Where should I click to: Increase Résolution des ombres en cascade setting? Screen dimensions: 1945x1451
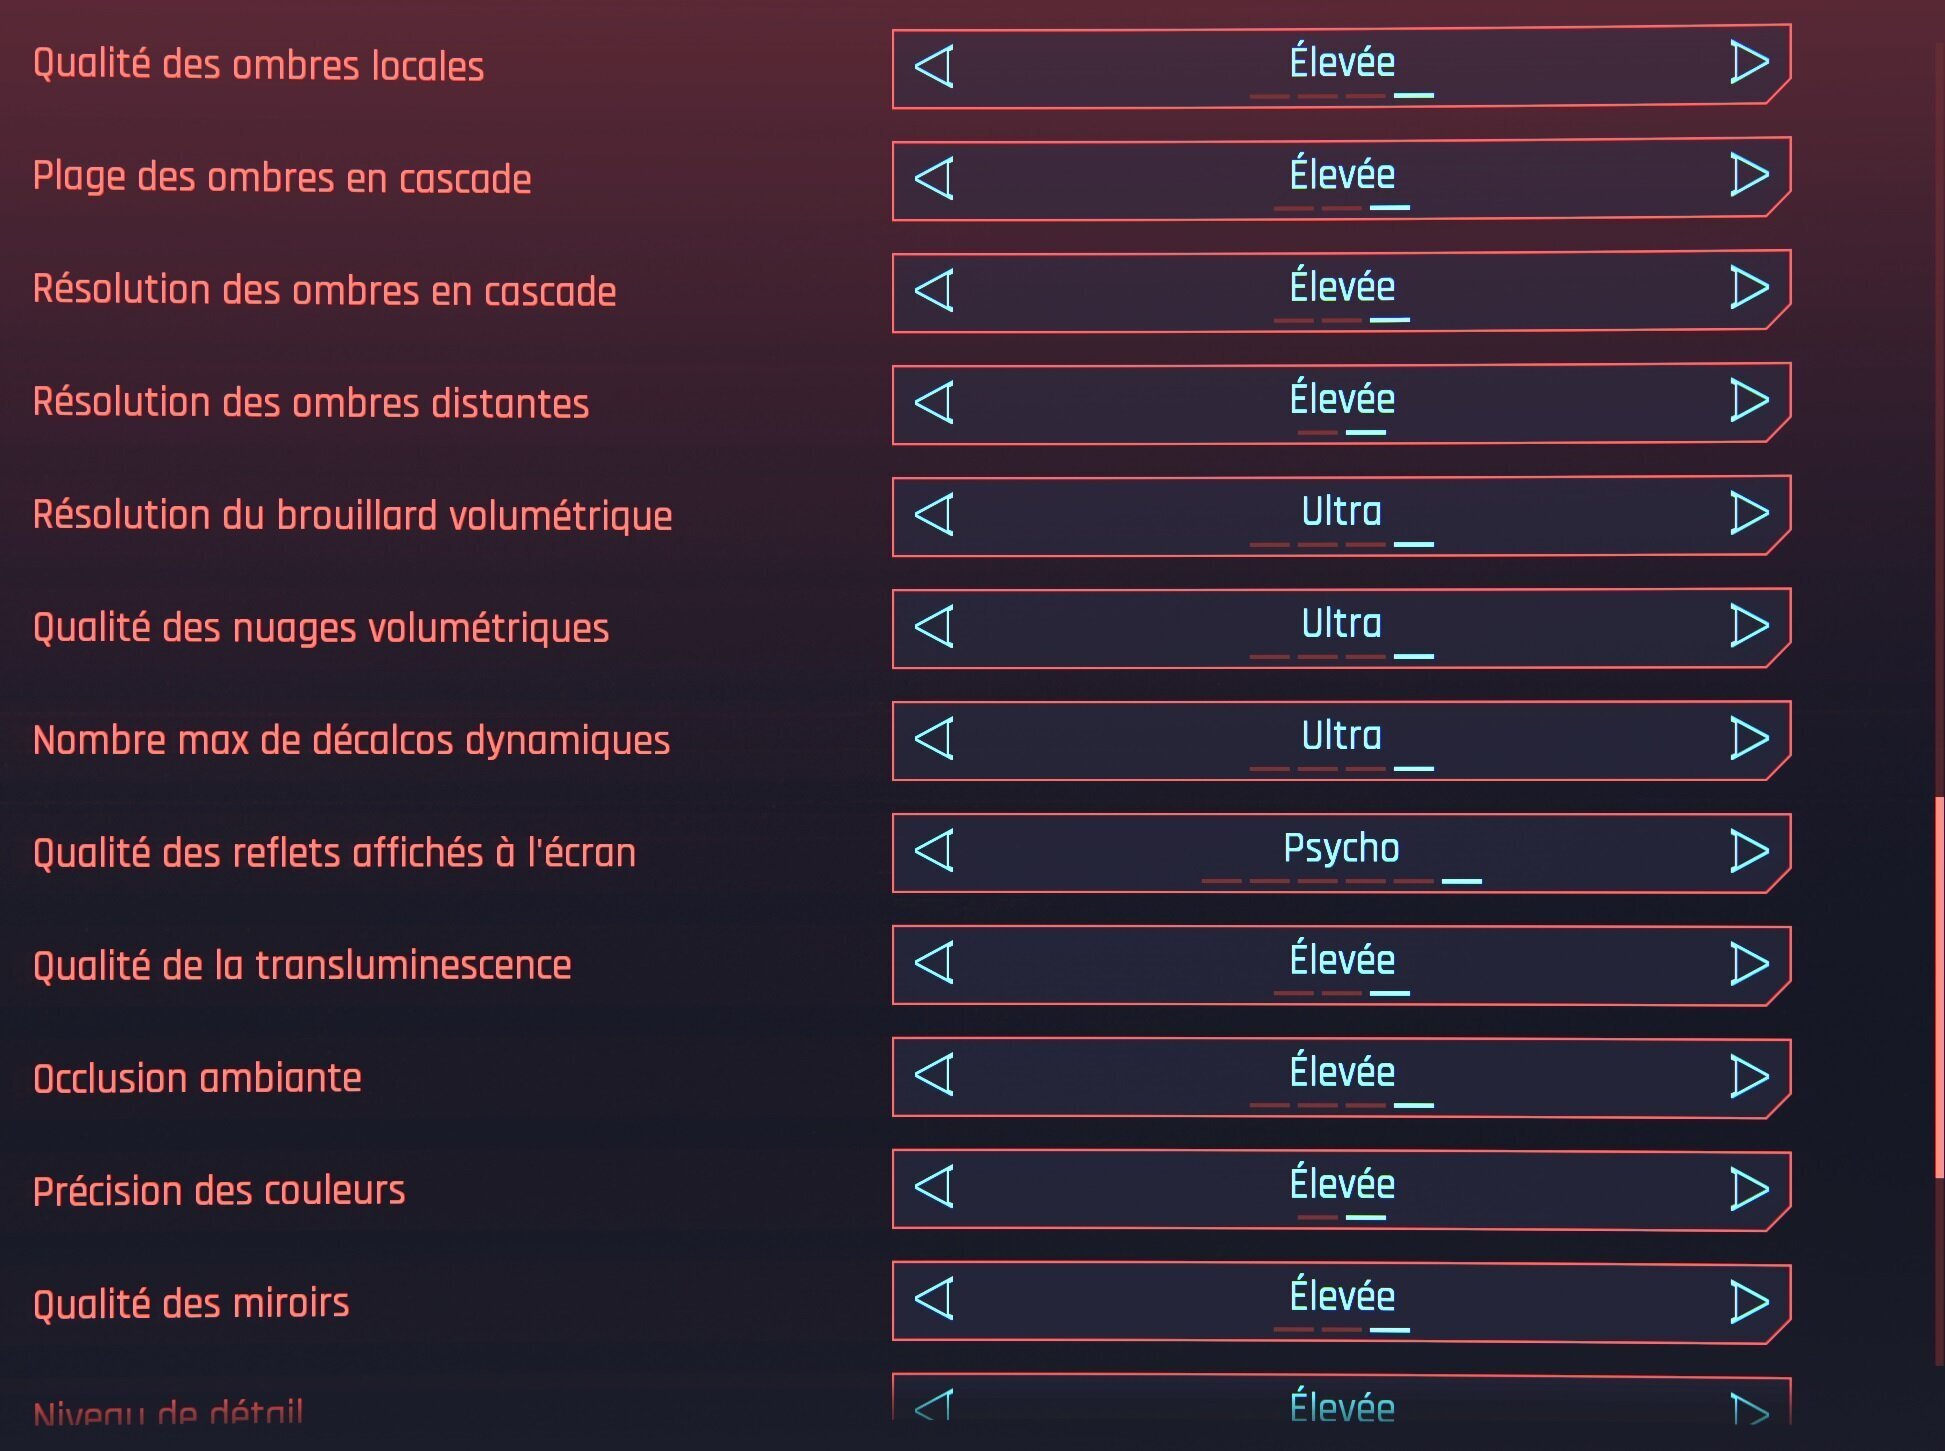click(x=1749, y=288)
